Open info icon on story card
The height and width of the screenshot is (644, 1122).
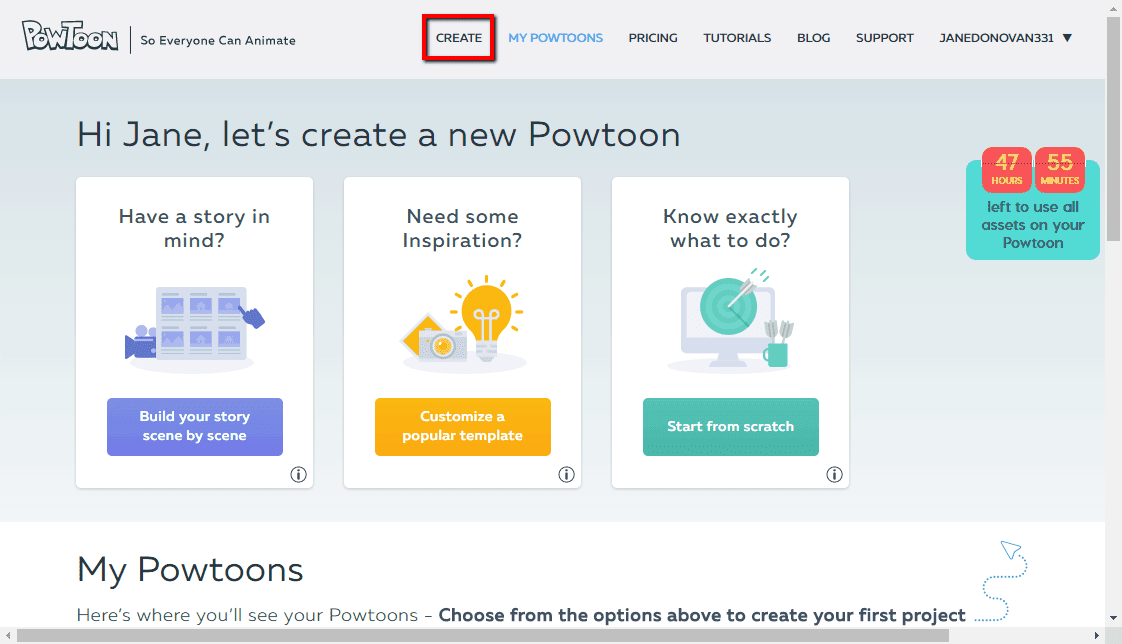tap(298, 474)
